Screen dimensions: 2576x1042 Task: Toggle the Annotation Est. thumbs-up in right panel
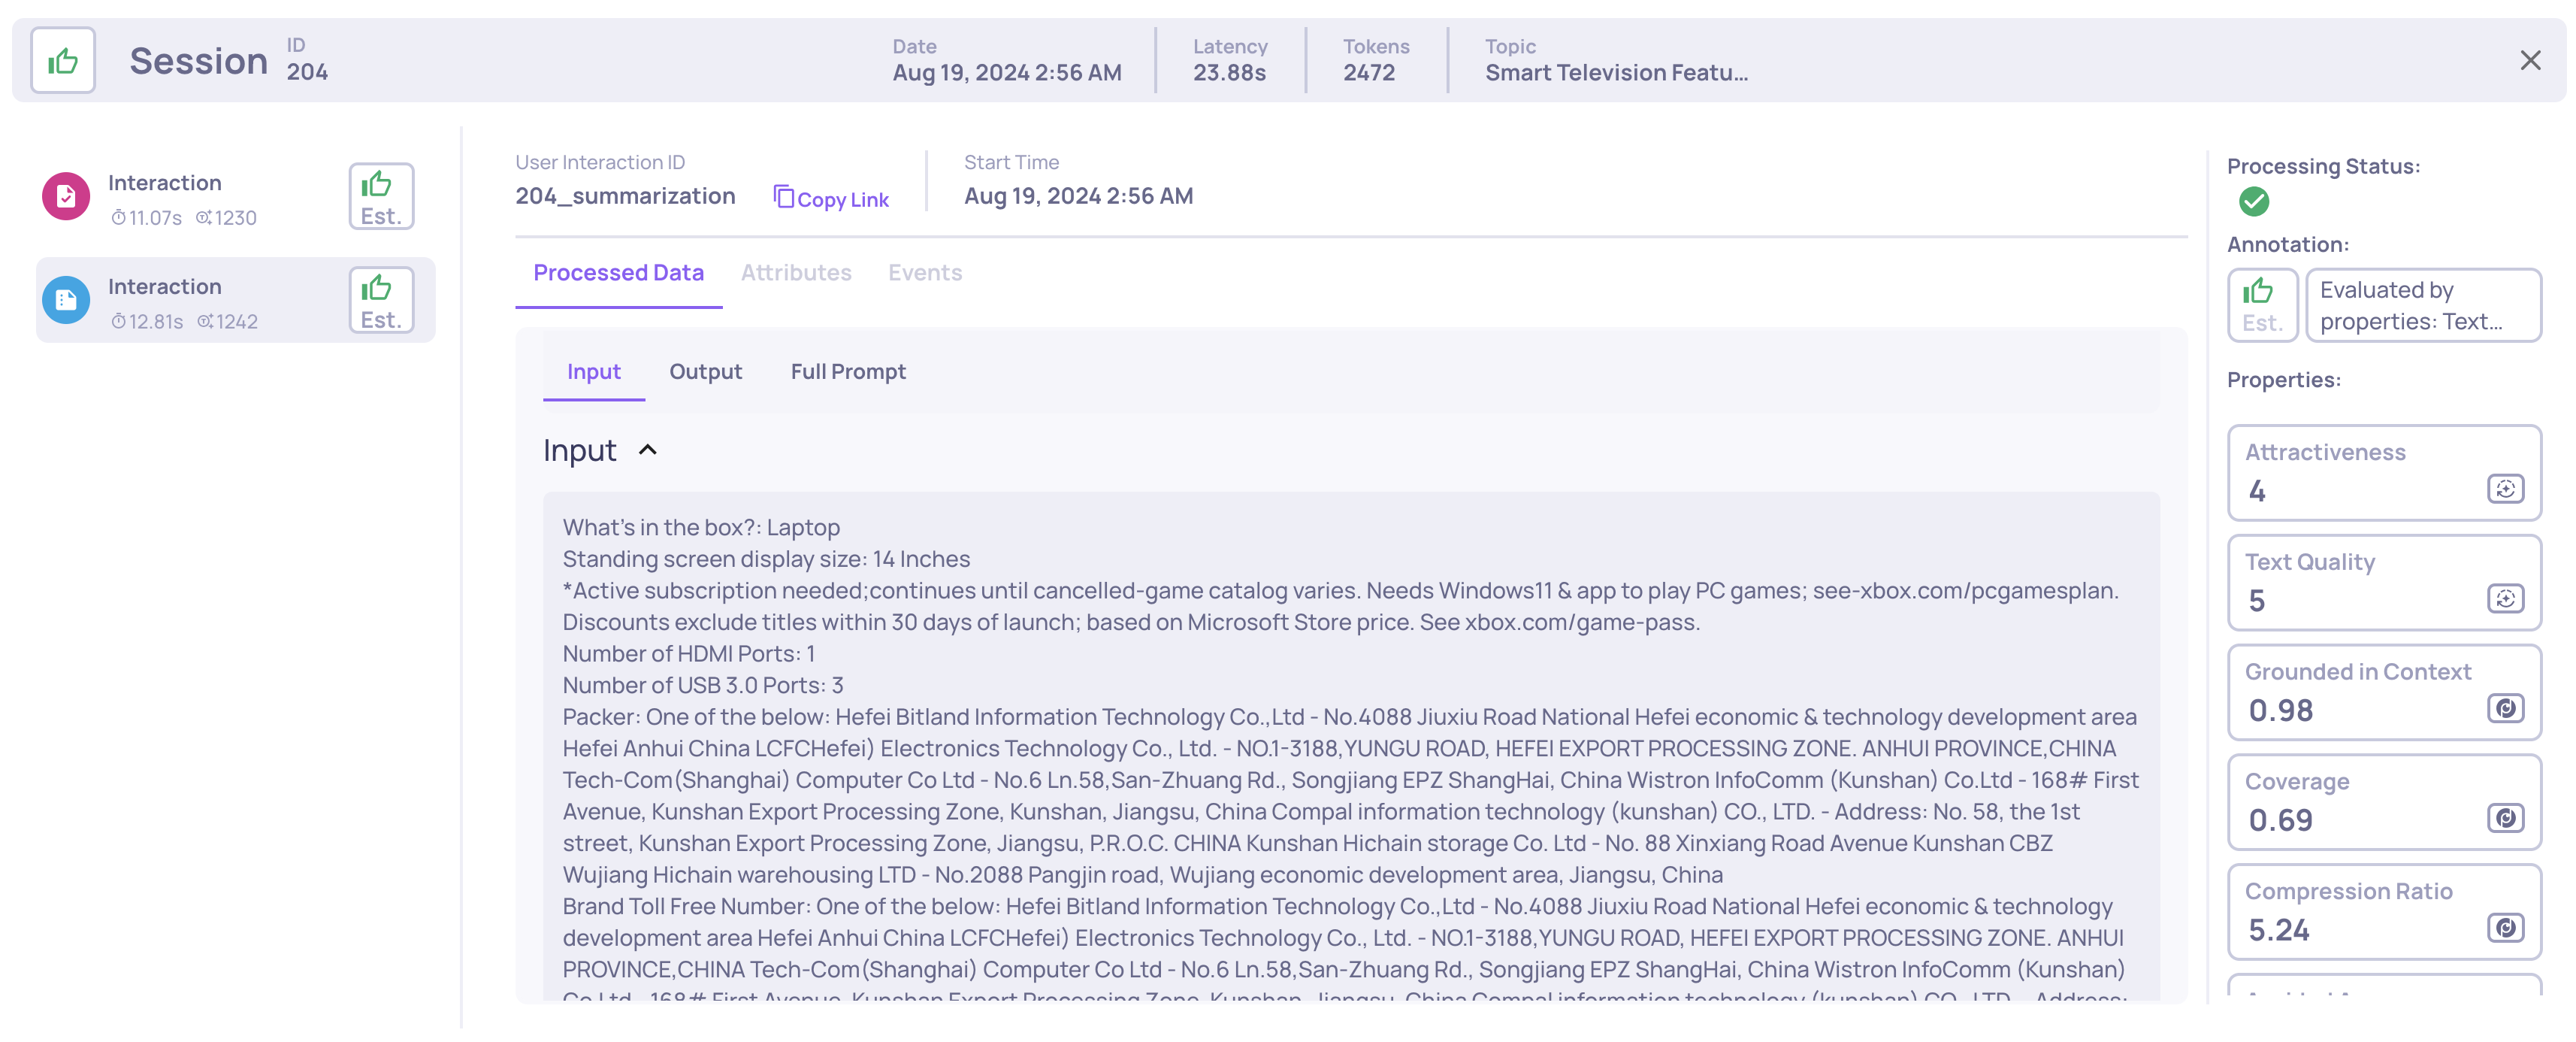[2261, 305]
